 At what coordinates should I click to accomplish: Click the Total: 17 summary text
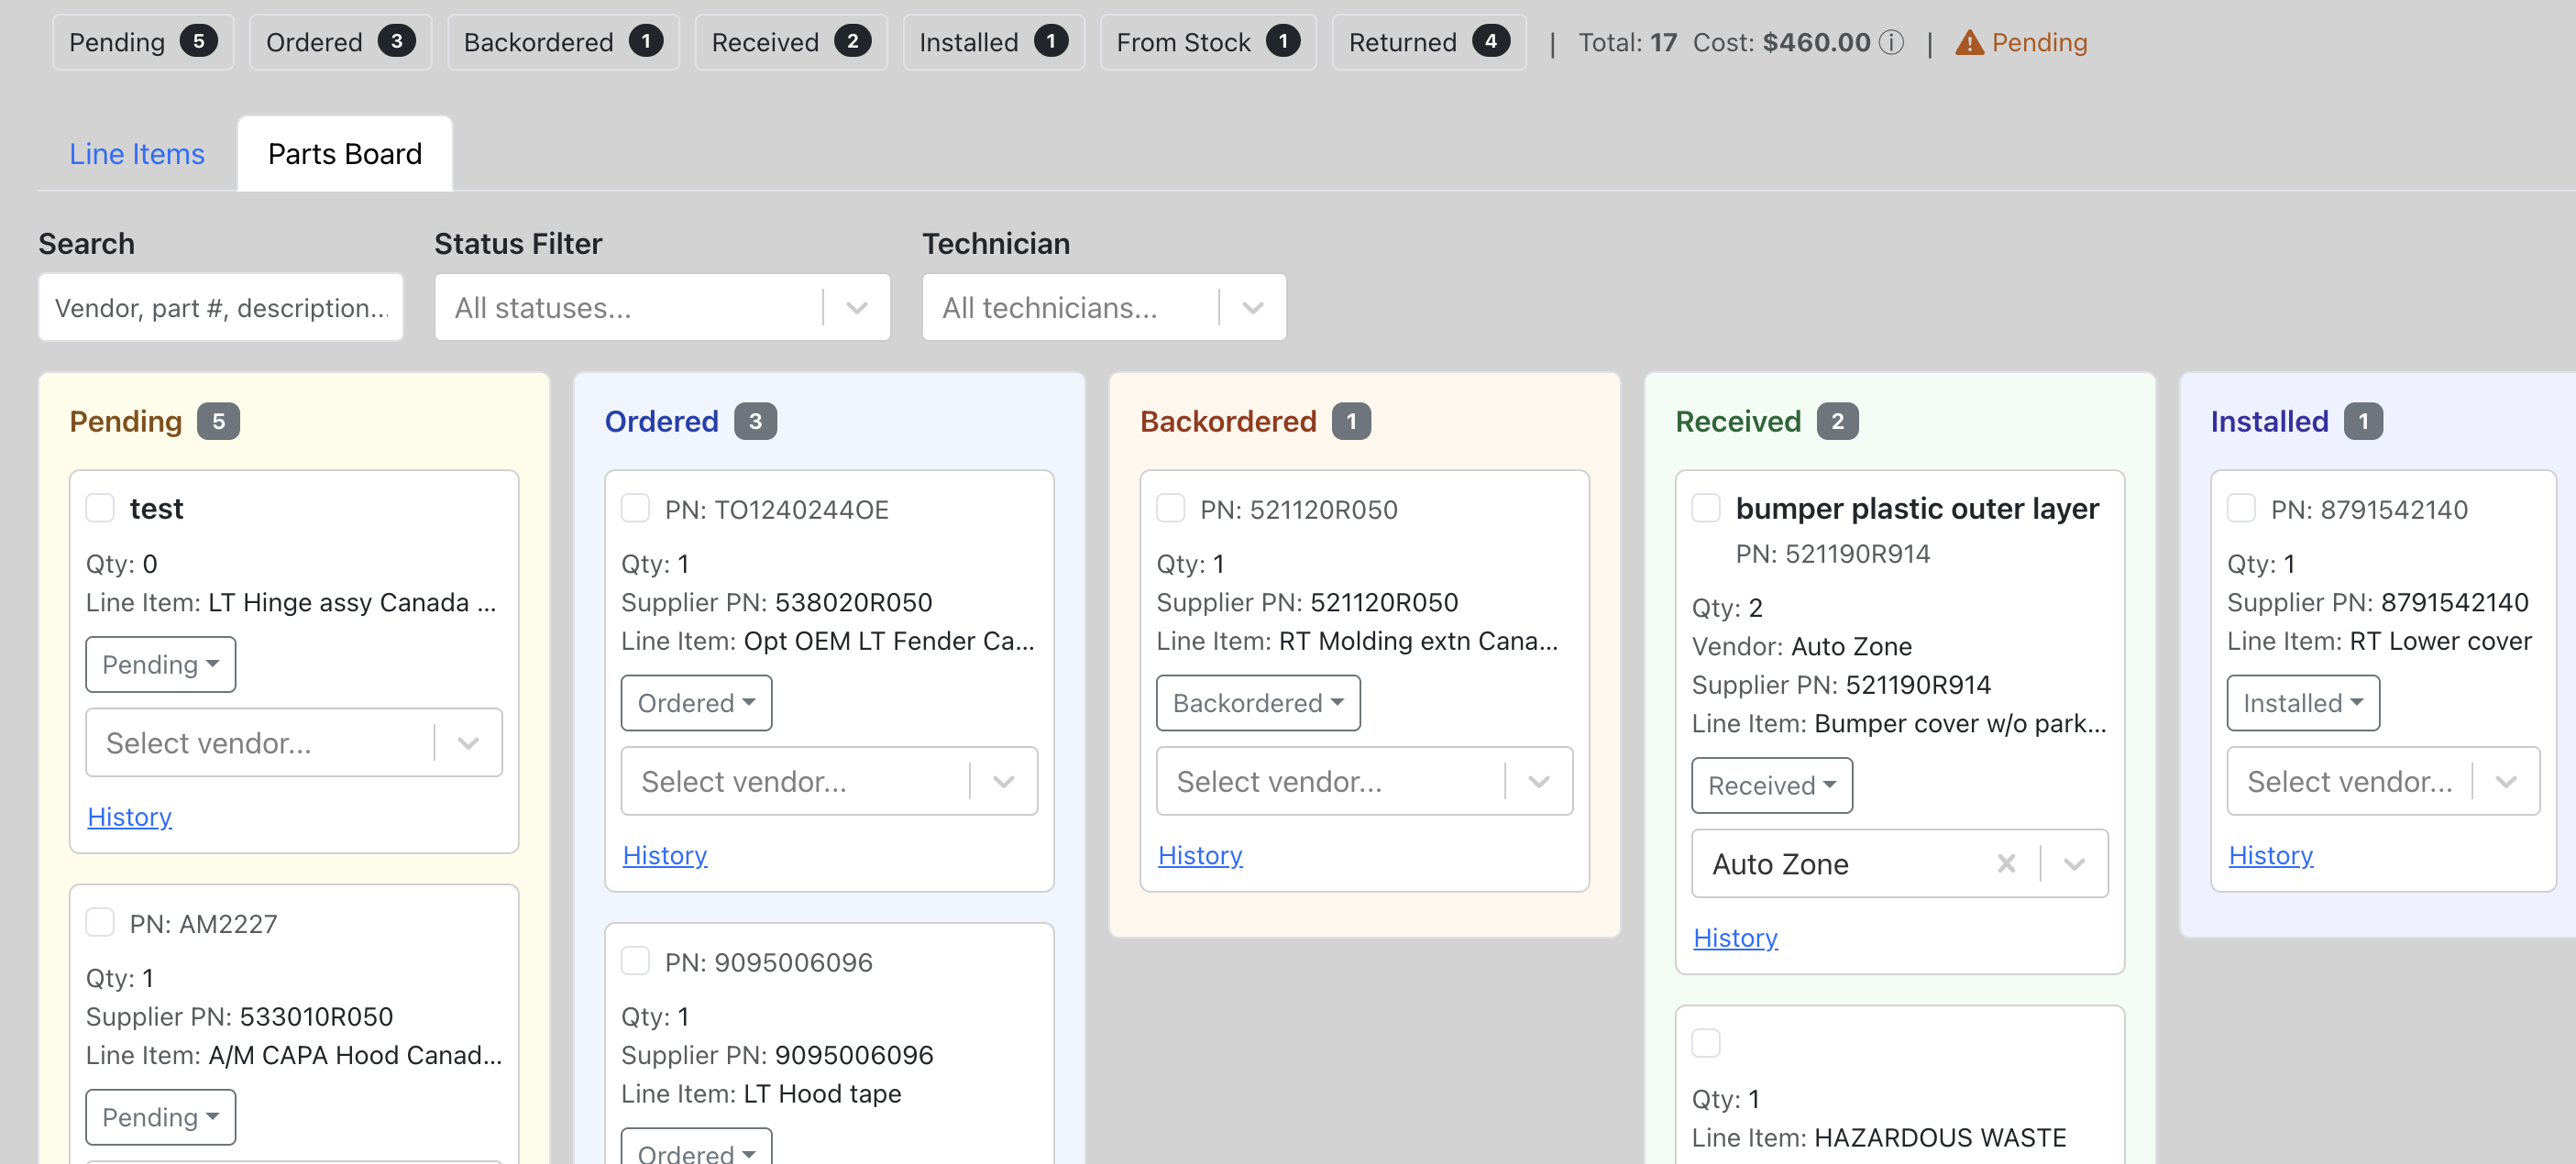click(x=1628, y=42)
